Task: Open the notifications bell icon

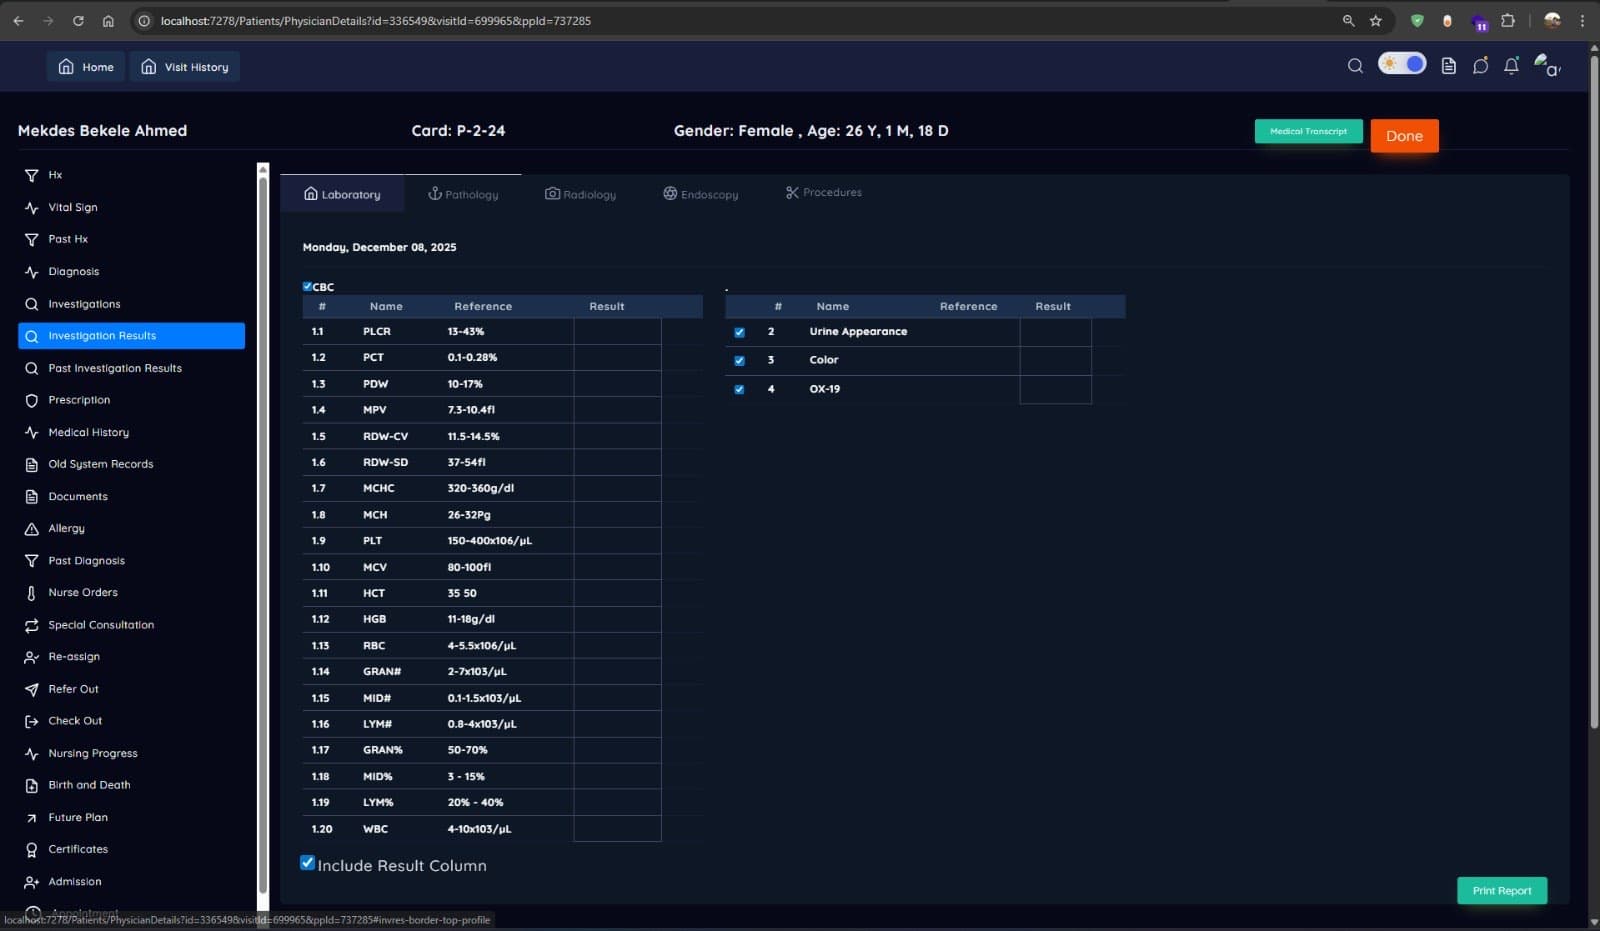Action: [x=1511, y=66]
